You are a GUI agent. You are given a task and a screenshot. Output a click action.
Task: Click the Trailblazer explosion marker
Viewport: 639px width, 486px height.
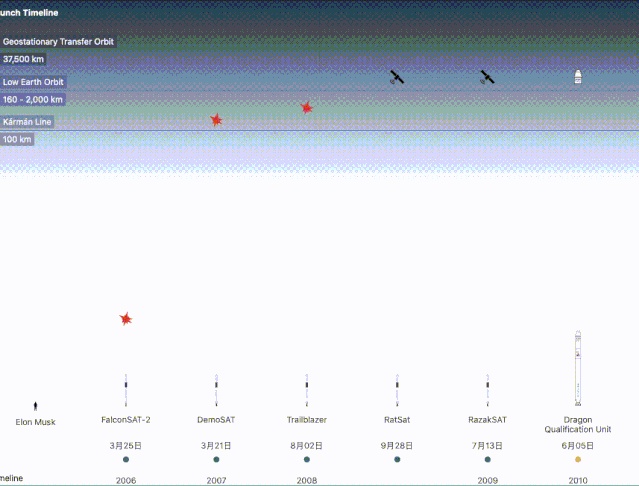306,108
